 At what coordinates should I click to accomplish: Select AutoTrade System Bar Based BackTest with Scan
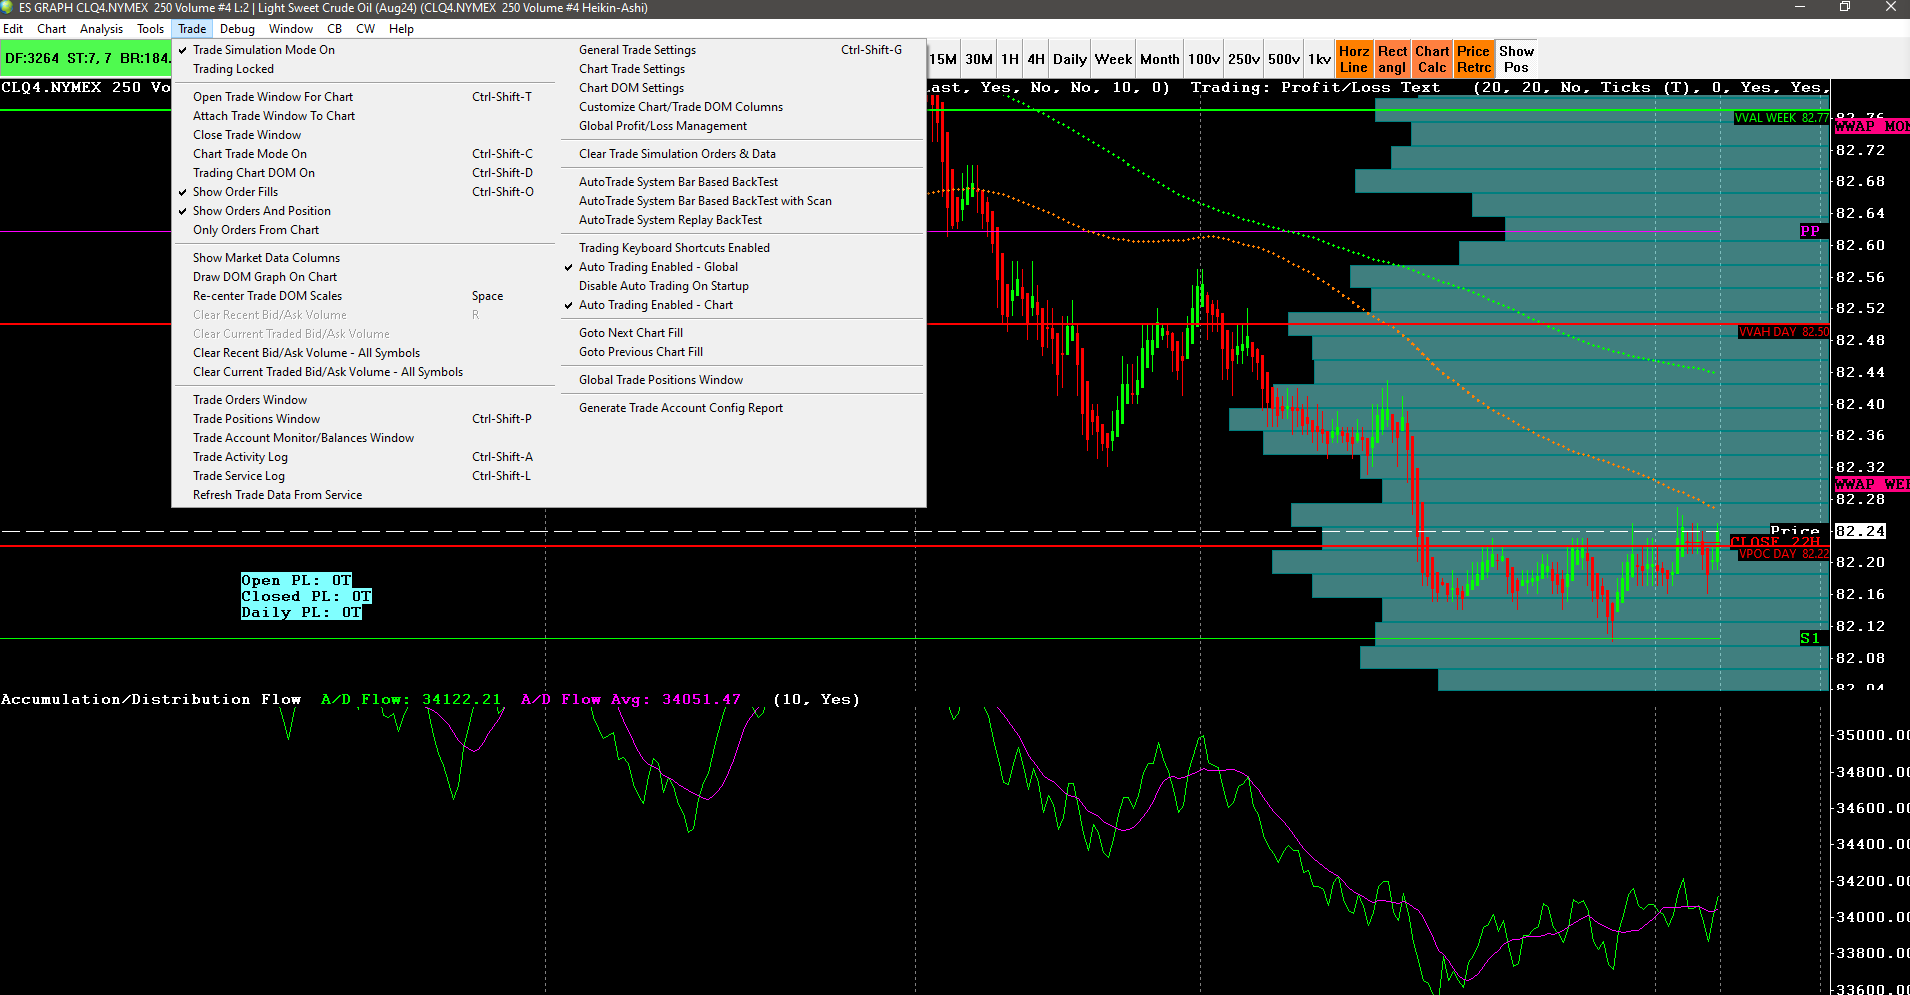[x=741, y=201]
